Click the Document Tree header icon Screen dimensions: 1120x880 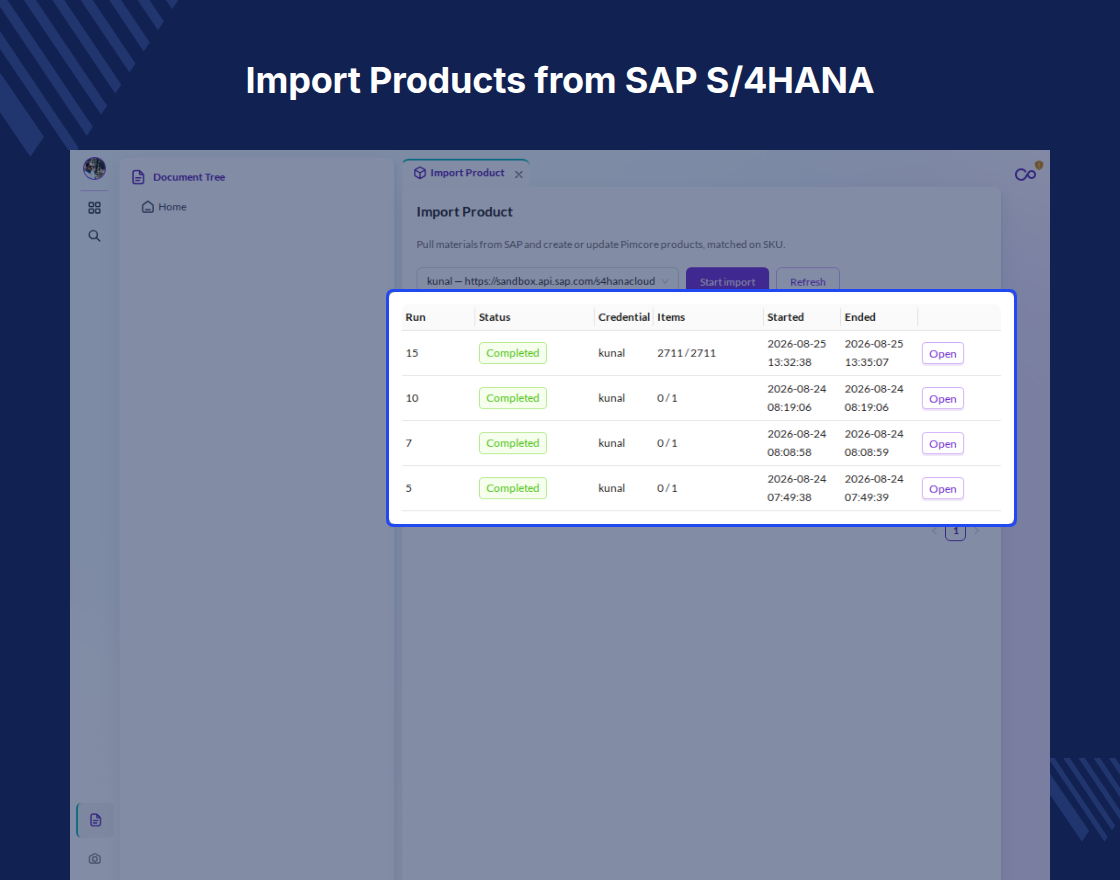pos(139,177)
